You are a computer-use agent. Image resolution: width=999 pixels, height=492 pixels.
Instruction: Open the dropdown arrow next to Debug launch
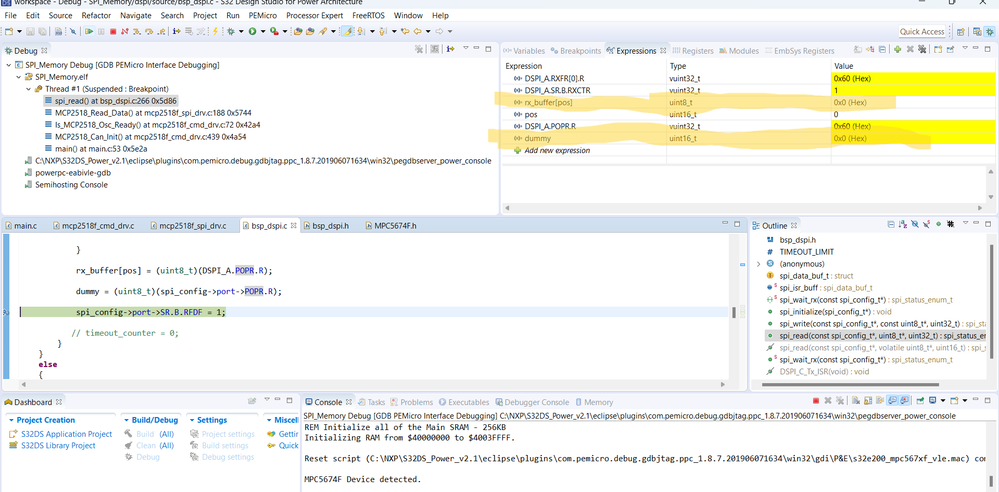tap(241, 31)
